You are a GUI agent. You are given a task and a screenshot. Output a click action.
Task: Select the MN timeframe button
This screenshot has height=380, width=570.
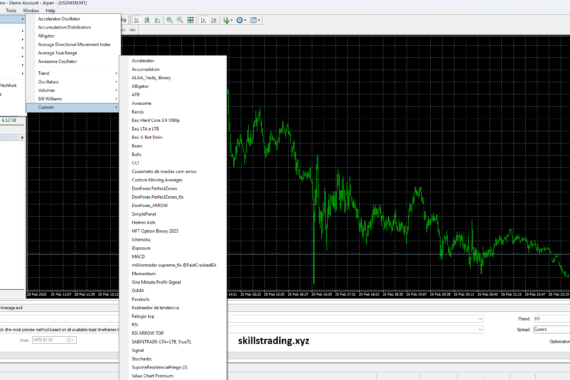[133, 30]
